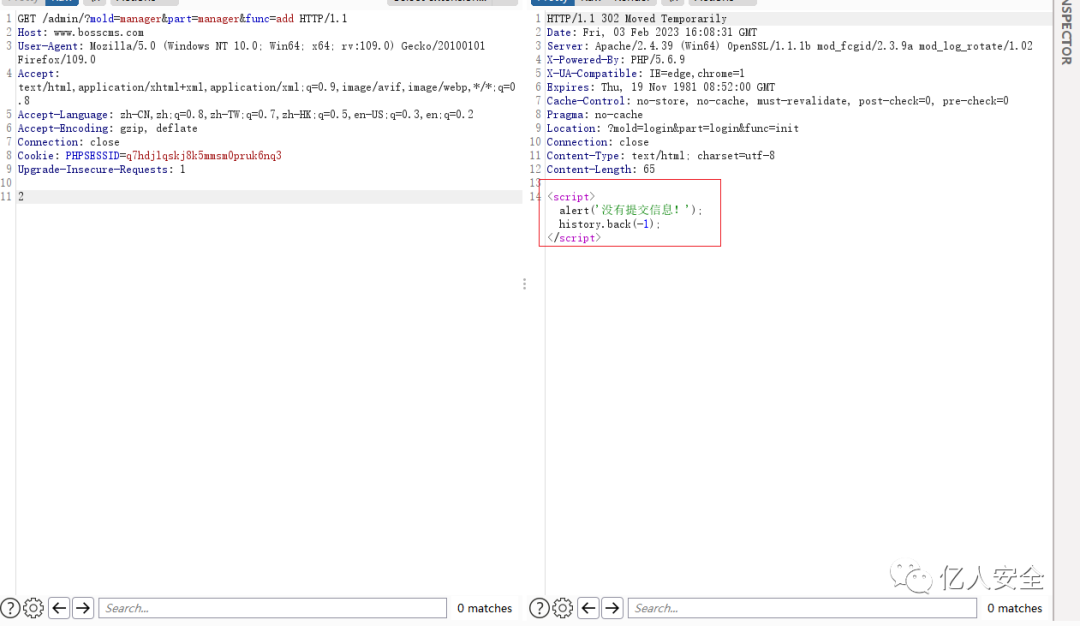This screenshot has width=1080, height=626.
Task: Click the response pane '0 matches' label
Action: [x=1015, y=609]
